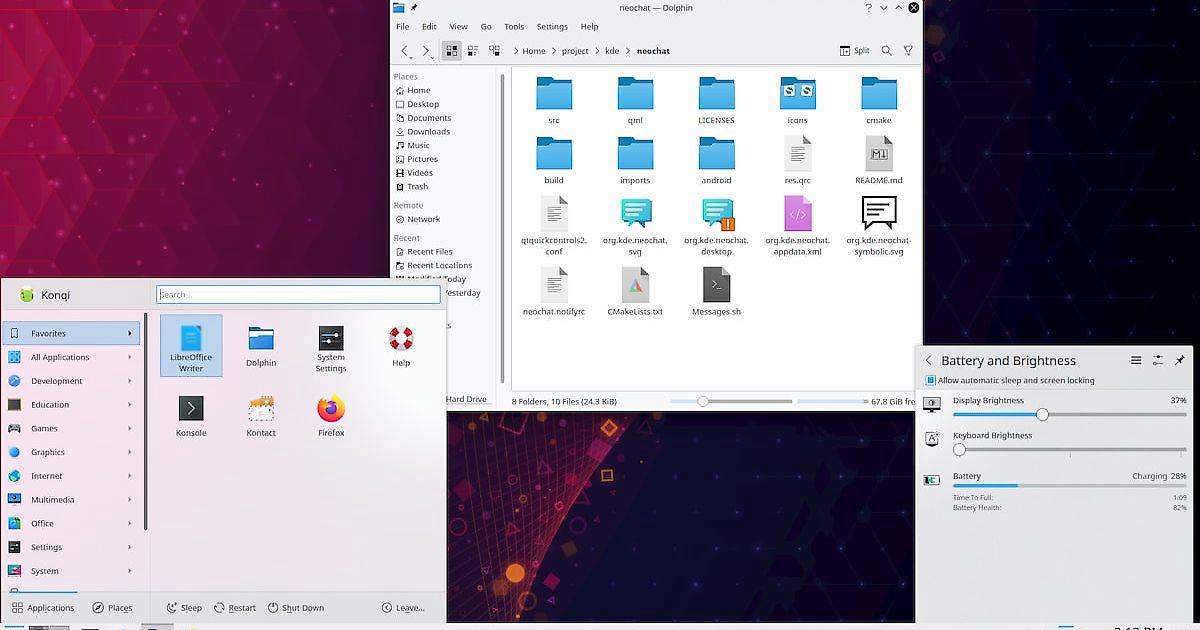This screenshot has width=1200, height=630.
Task: Click the Shut Down button
Action: click(x=295, y=608)
